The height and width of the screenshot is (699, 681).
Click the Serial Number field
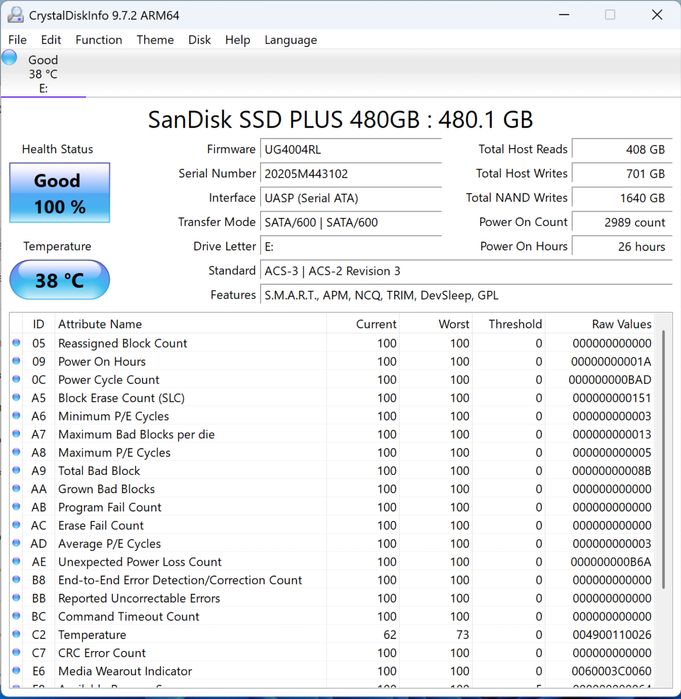tap(350, 174)
